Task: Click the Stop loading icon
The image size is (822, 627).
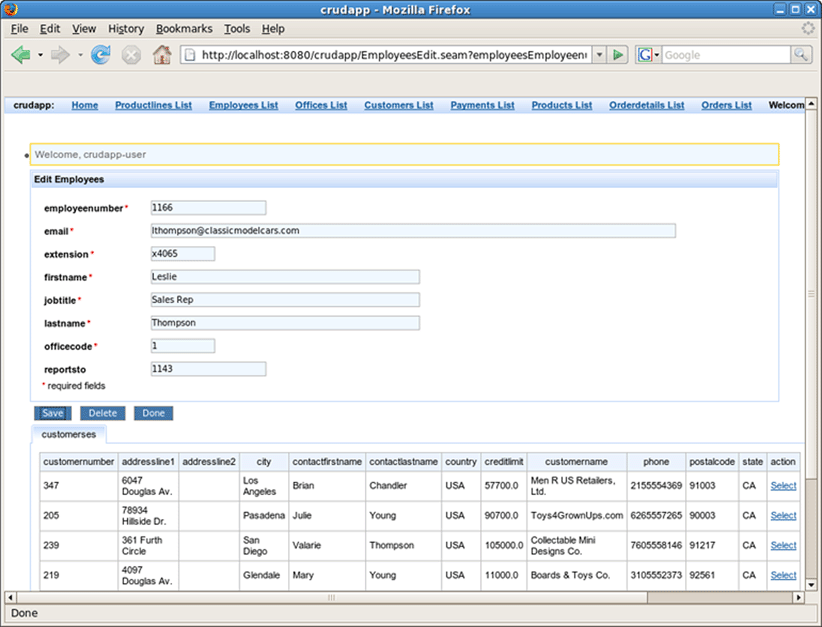Action: point(131,55)
